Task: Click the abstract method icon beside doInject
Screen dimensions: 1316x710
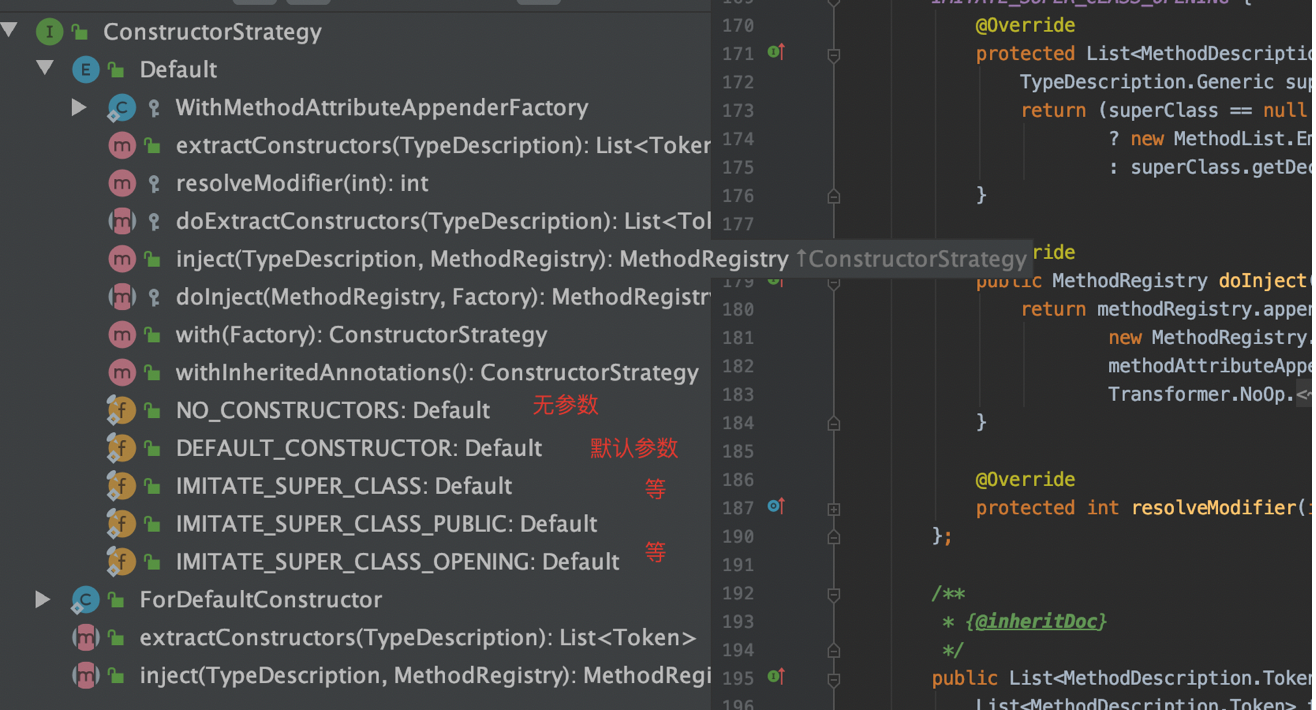Action: (121, 297)
